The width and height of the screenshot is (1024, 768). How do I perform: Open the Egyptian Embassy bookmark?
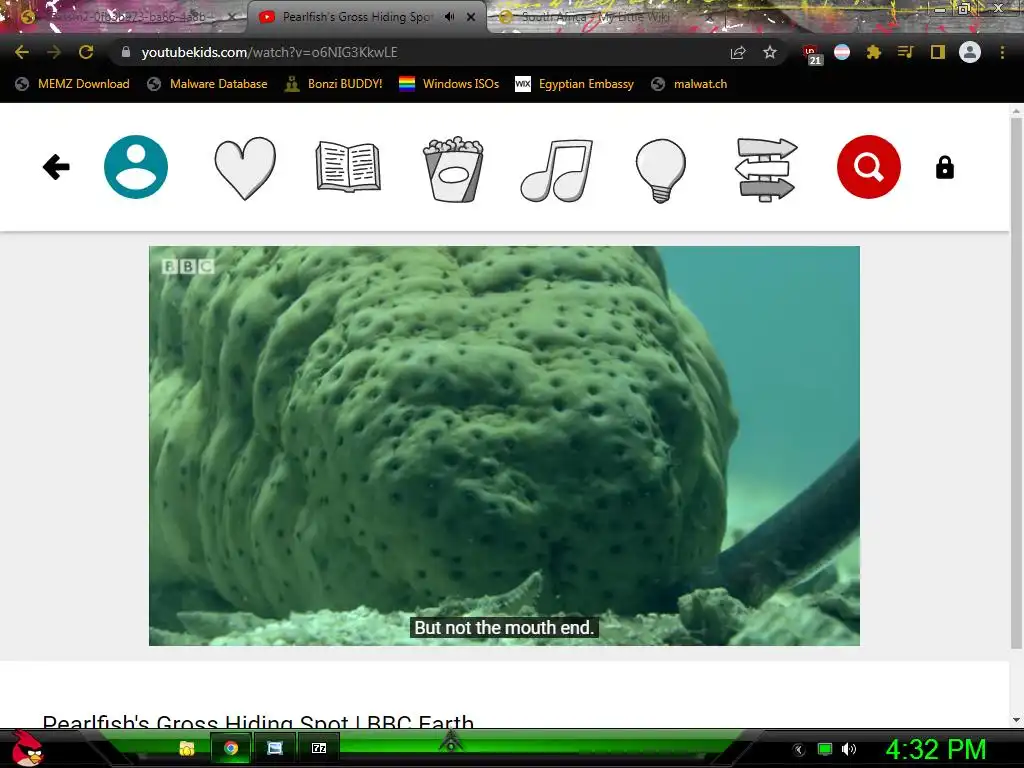[x=575, y=84]
